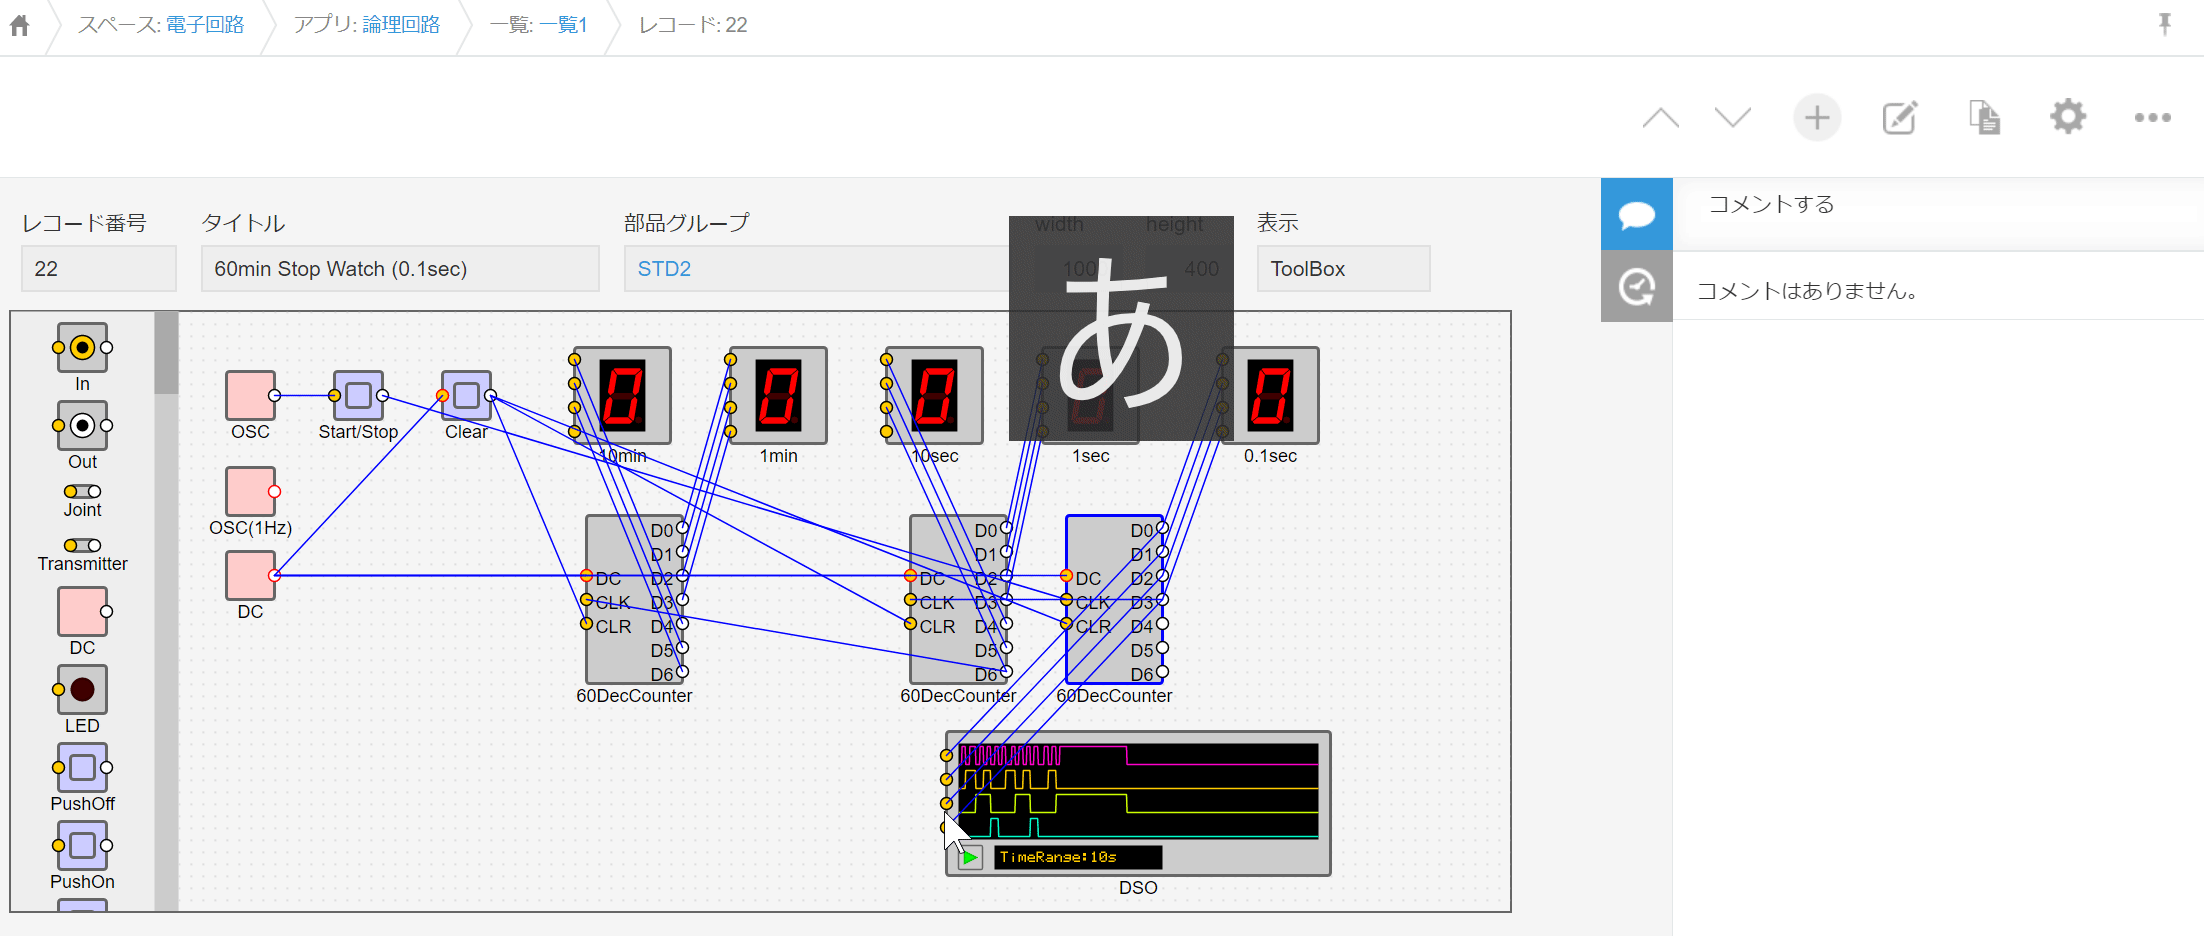Click the title value 60min Stop Watch (0.1sec)
This screenshot has width=2204, height=936.
(400, 269)
